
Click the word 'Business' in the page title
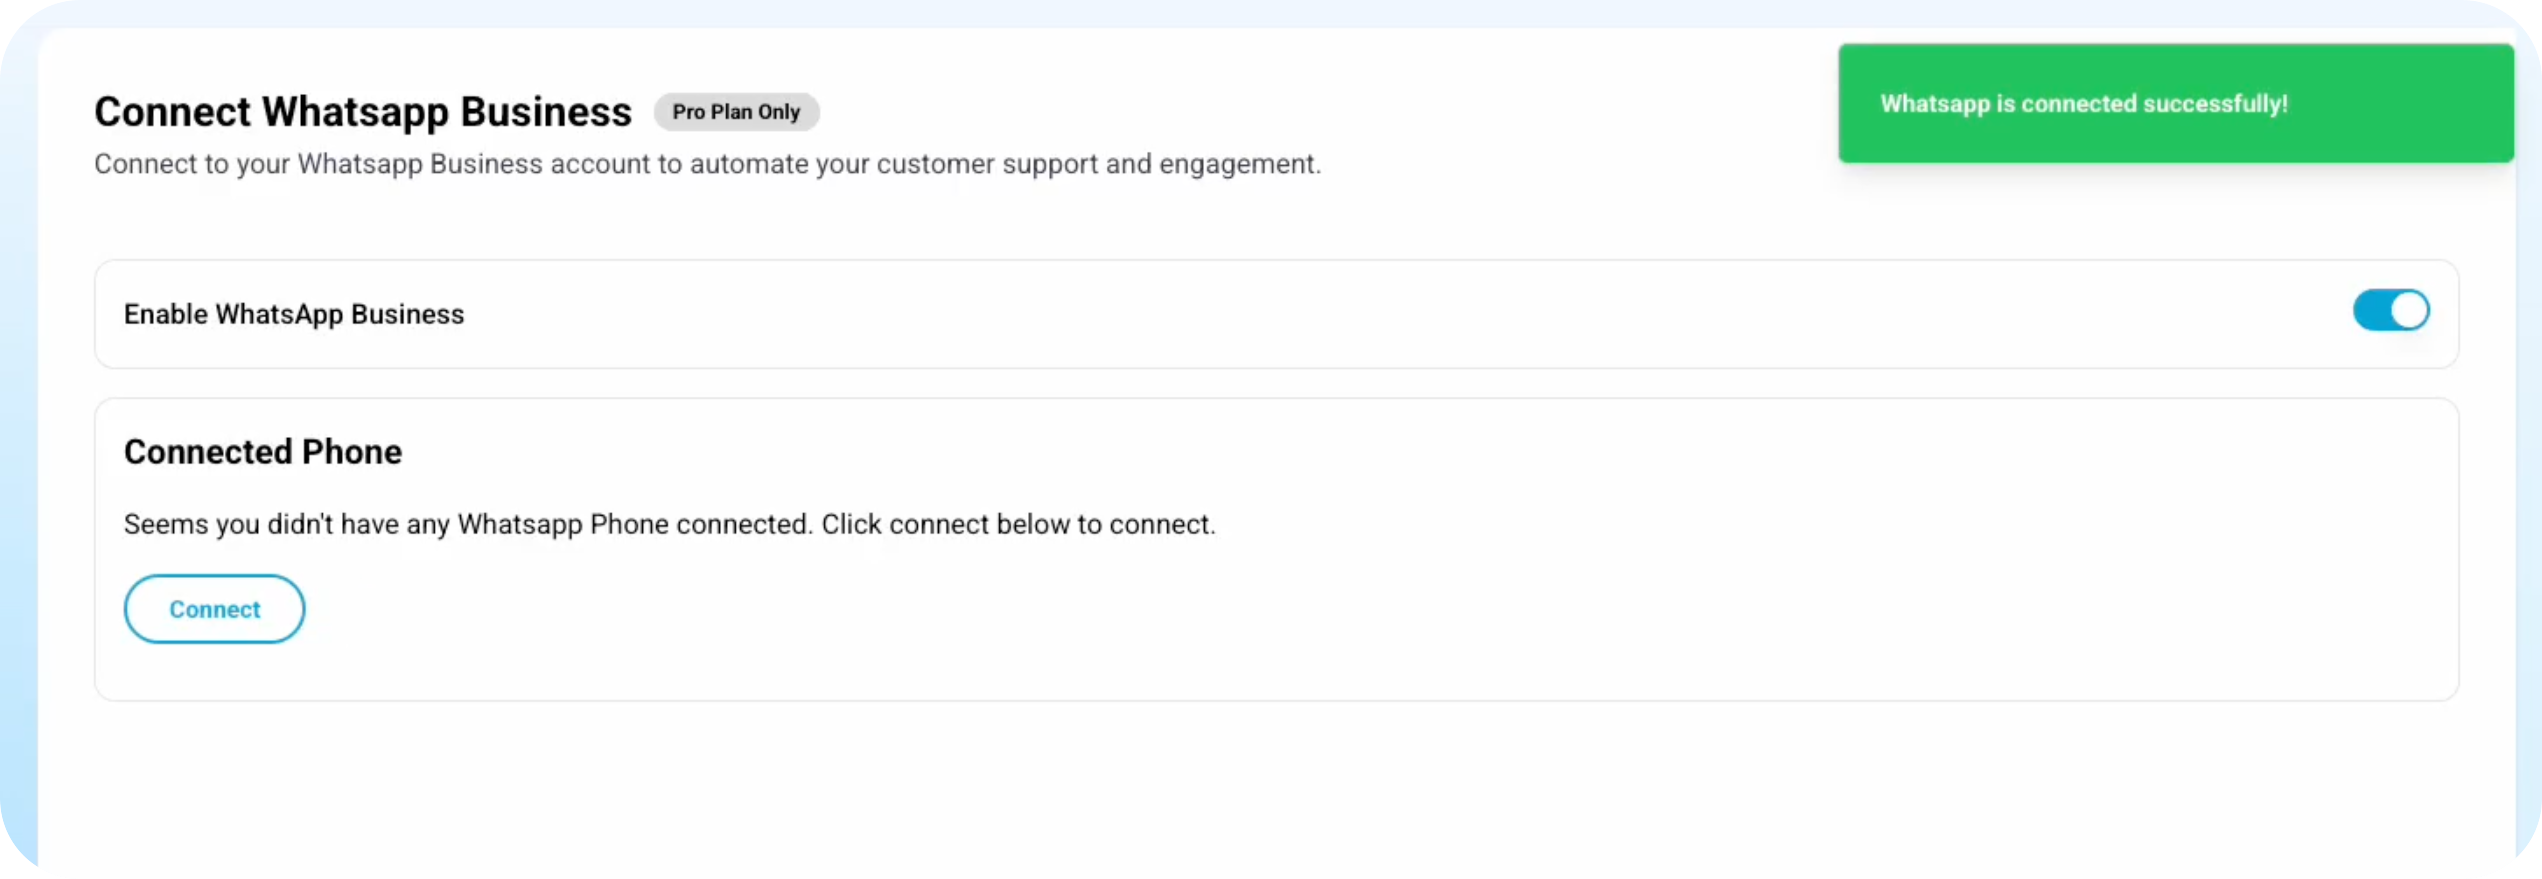(x=546, y=112)
